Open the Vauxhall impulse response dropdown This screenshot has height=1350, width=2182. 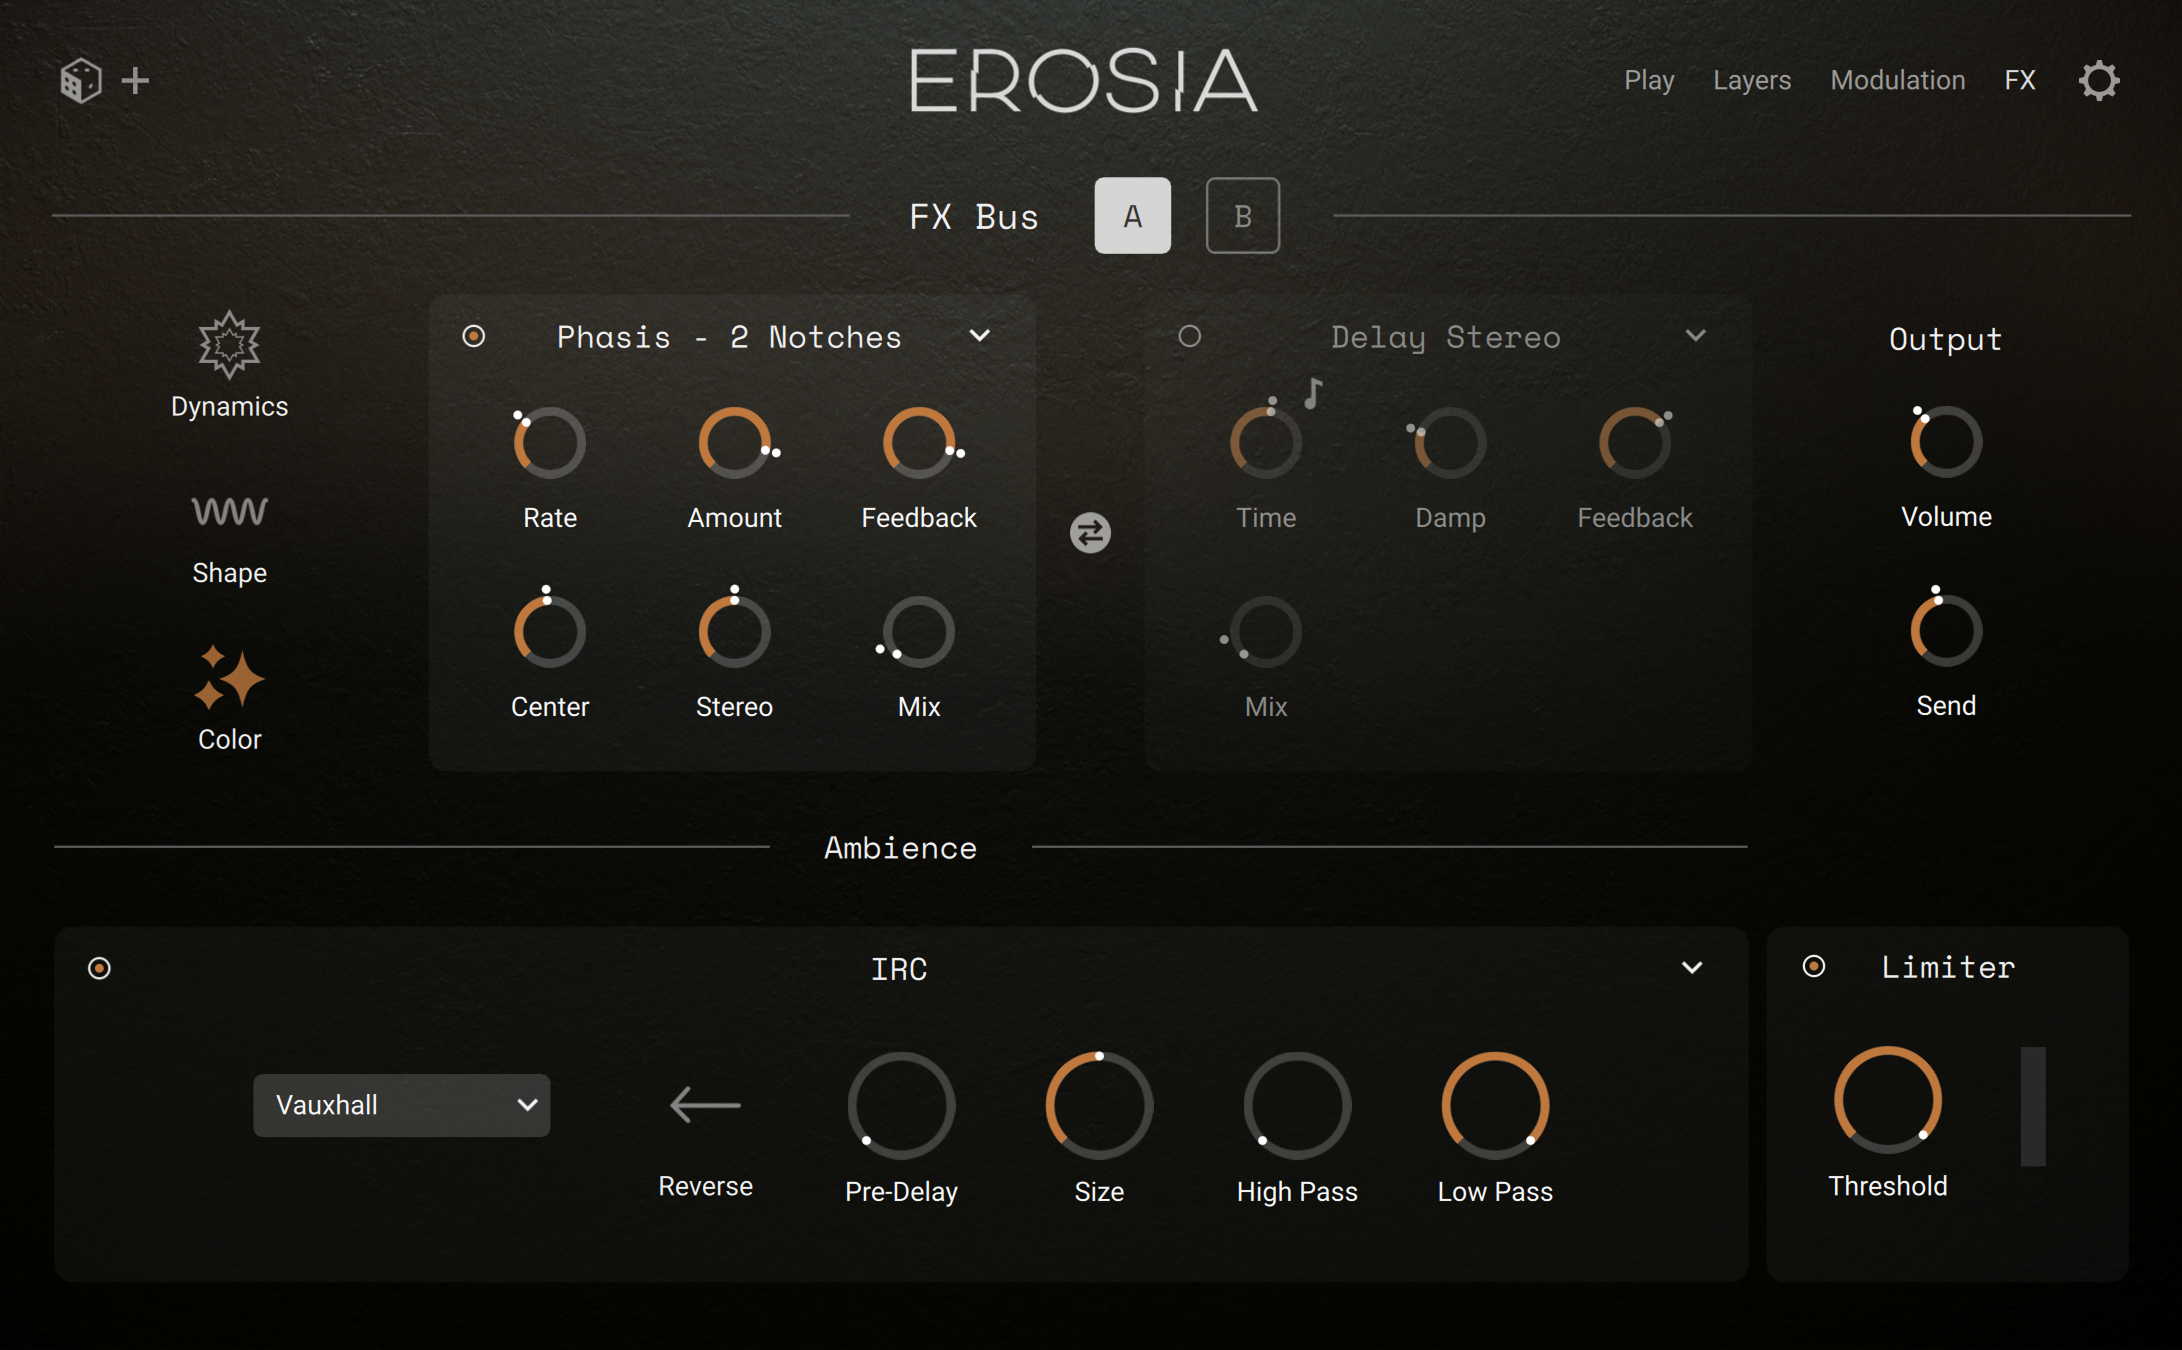click(x=401, y=1105)
